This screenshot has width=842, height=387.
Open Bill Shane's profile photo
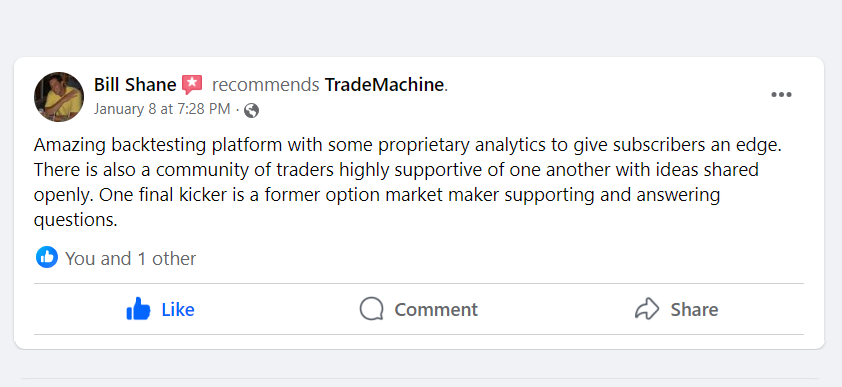59,97
